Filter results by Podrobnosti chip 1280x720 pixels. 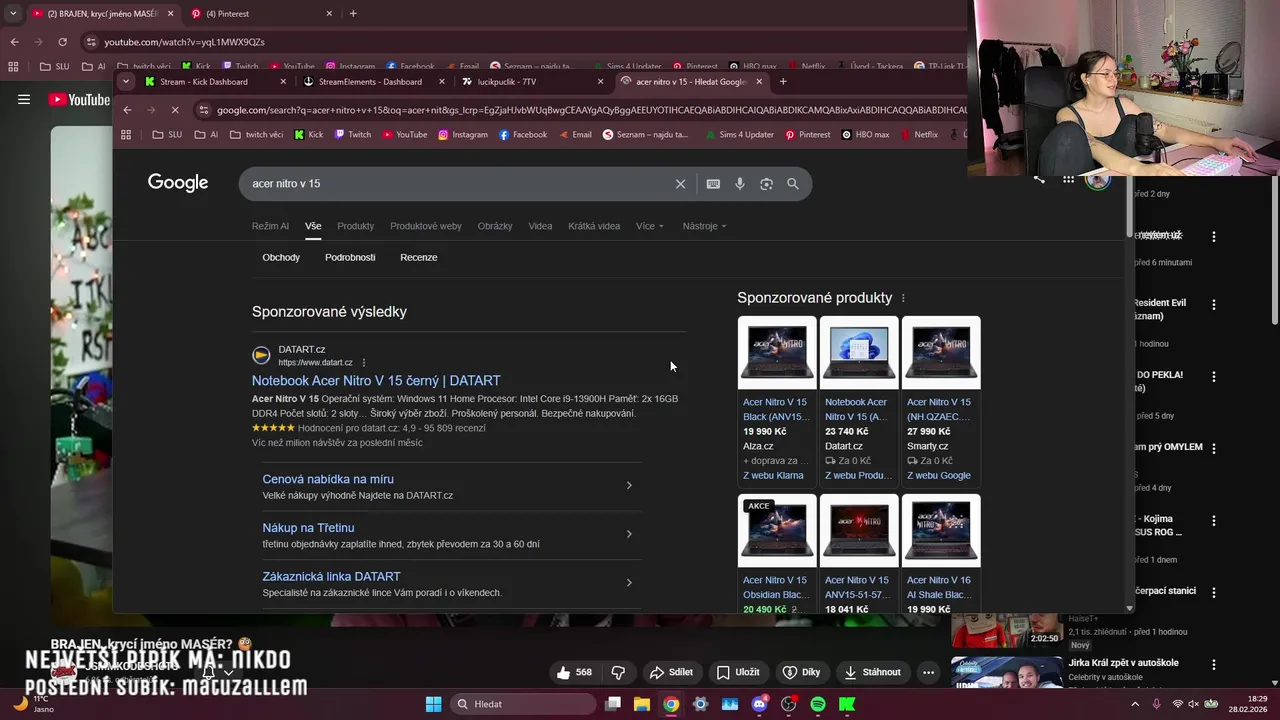pyautogui.click(x=350, y=257)
